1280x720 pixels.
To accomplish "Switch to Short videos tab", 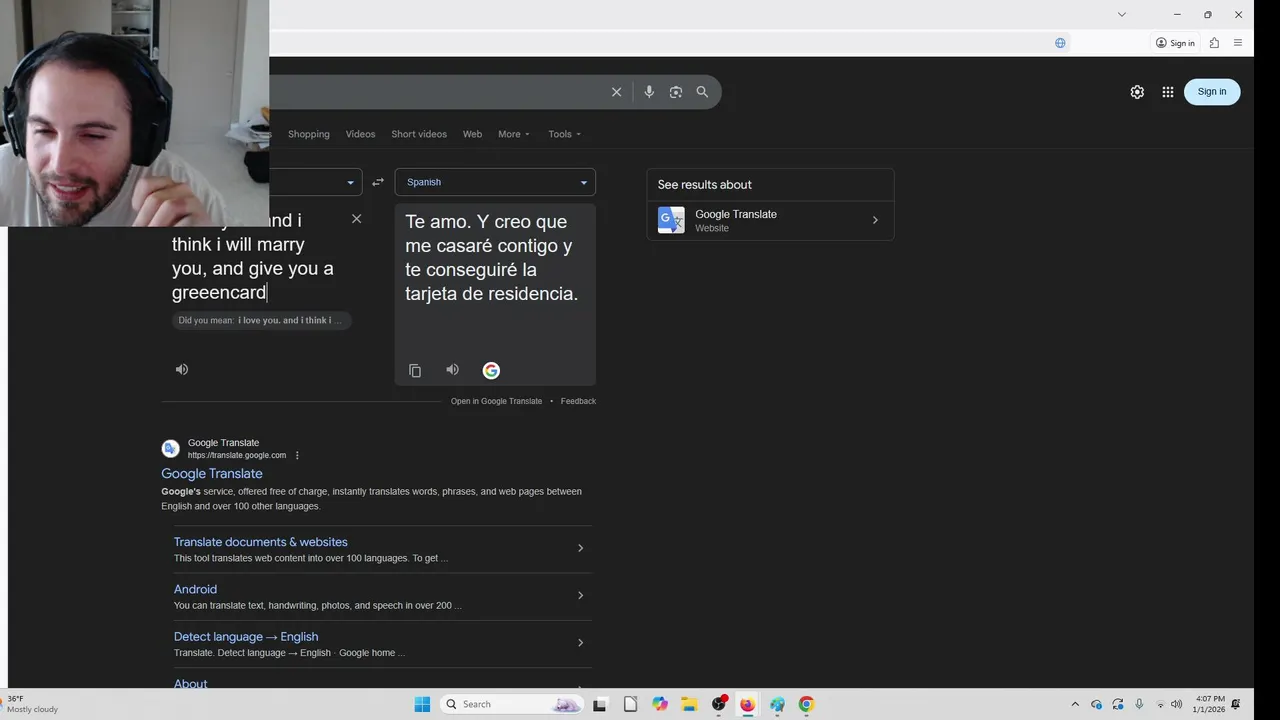I will pyautogui.click(x=419, y=134).
